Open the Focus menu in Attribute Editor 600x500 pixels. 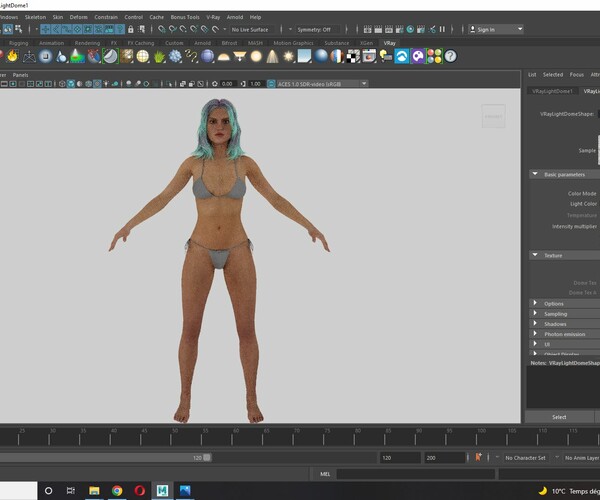576,75
